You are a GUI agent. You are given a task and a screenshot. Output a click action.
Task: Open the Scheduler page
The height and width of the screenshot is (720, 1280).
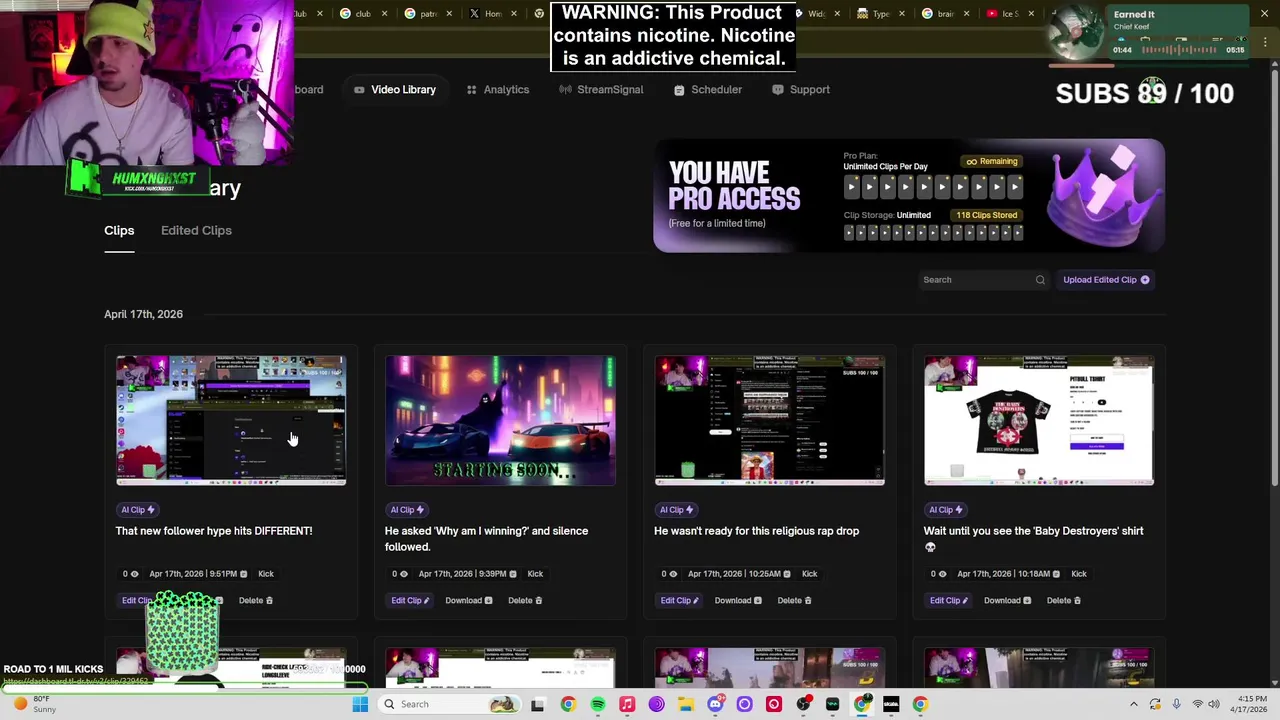(x=707, y=90)
